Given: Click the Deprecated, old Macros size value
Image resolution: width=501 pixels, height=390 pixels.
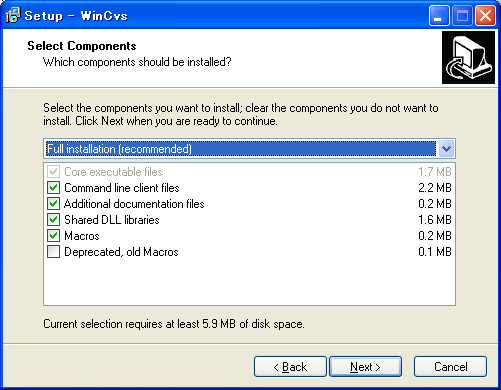Looking at the screenshot, I should coord(435,252).
